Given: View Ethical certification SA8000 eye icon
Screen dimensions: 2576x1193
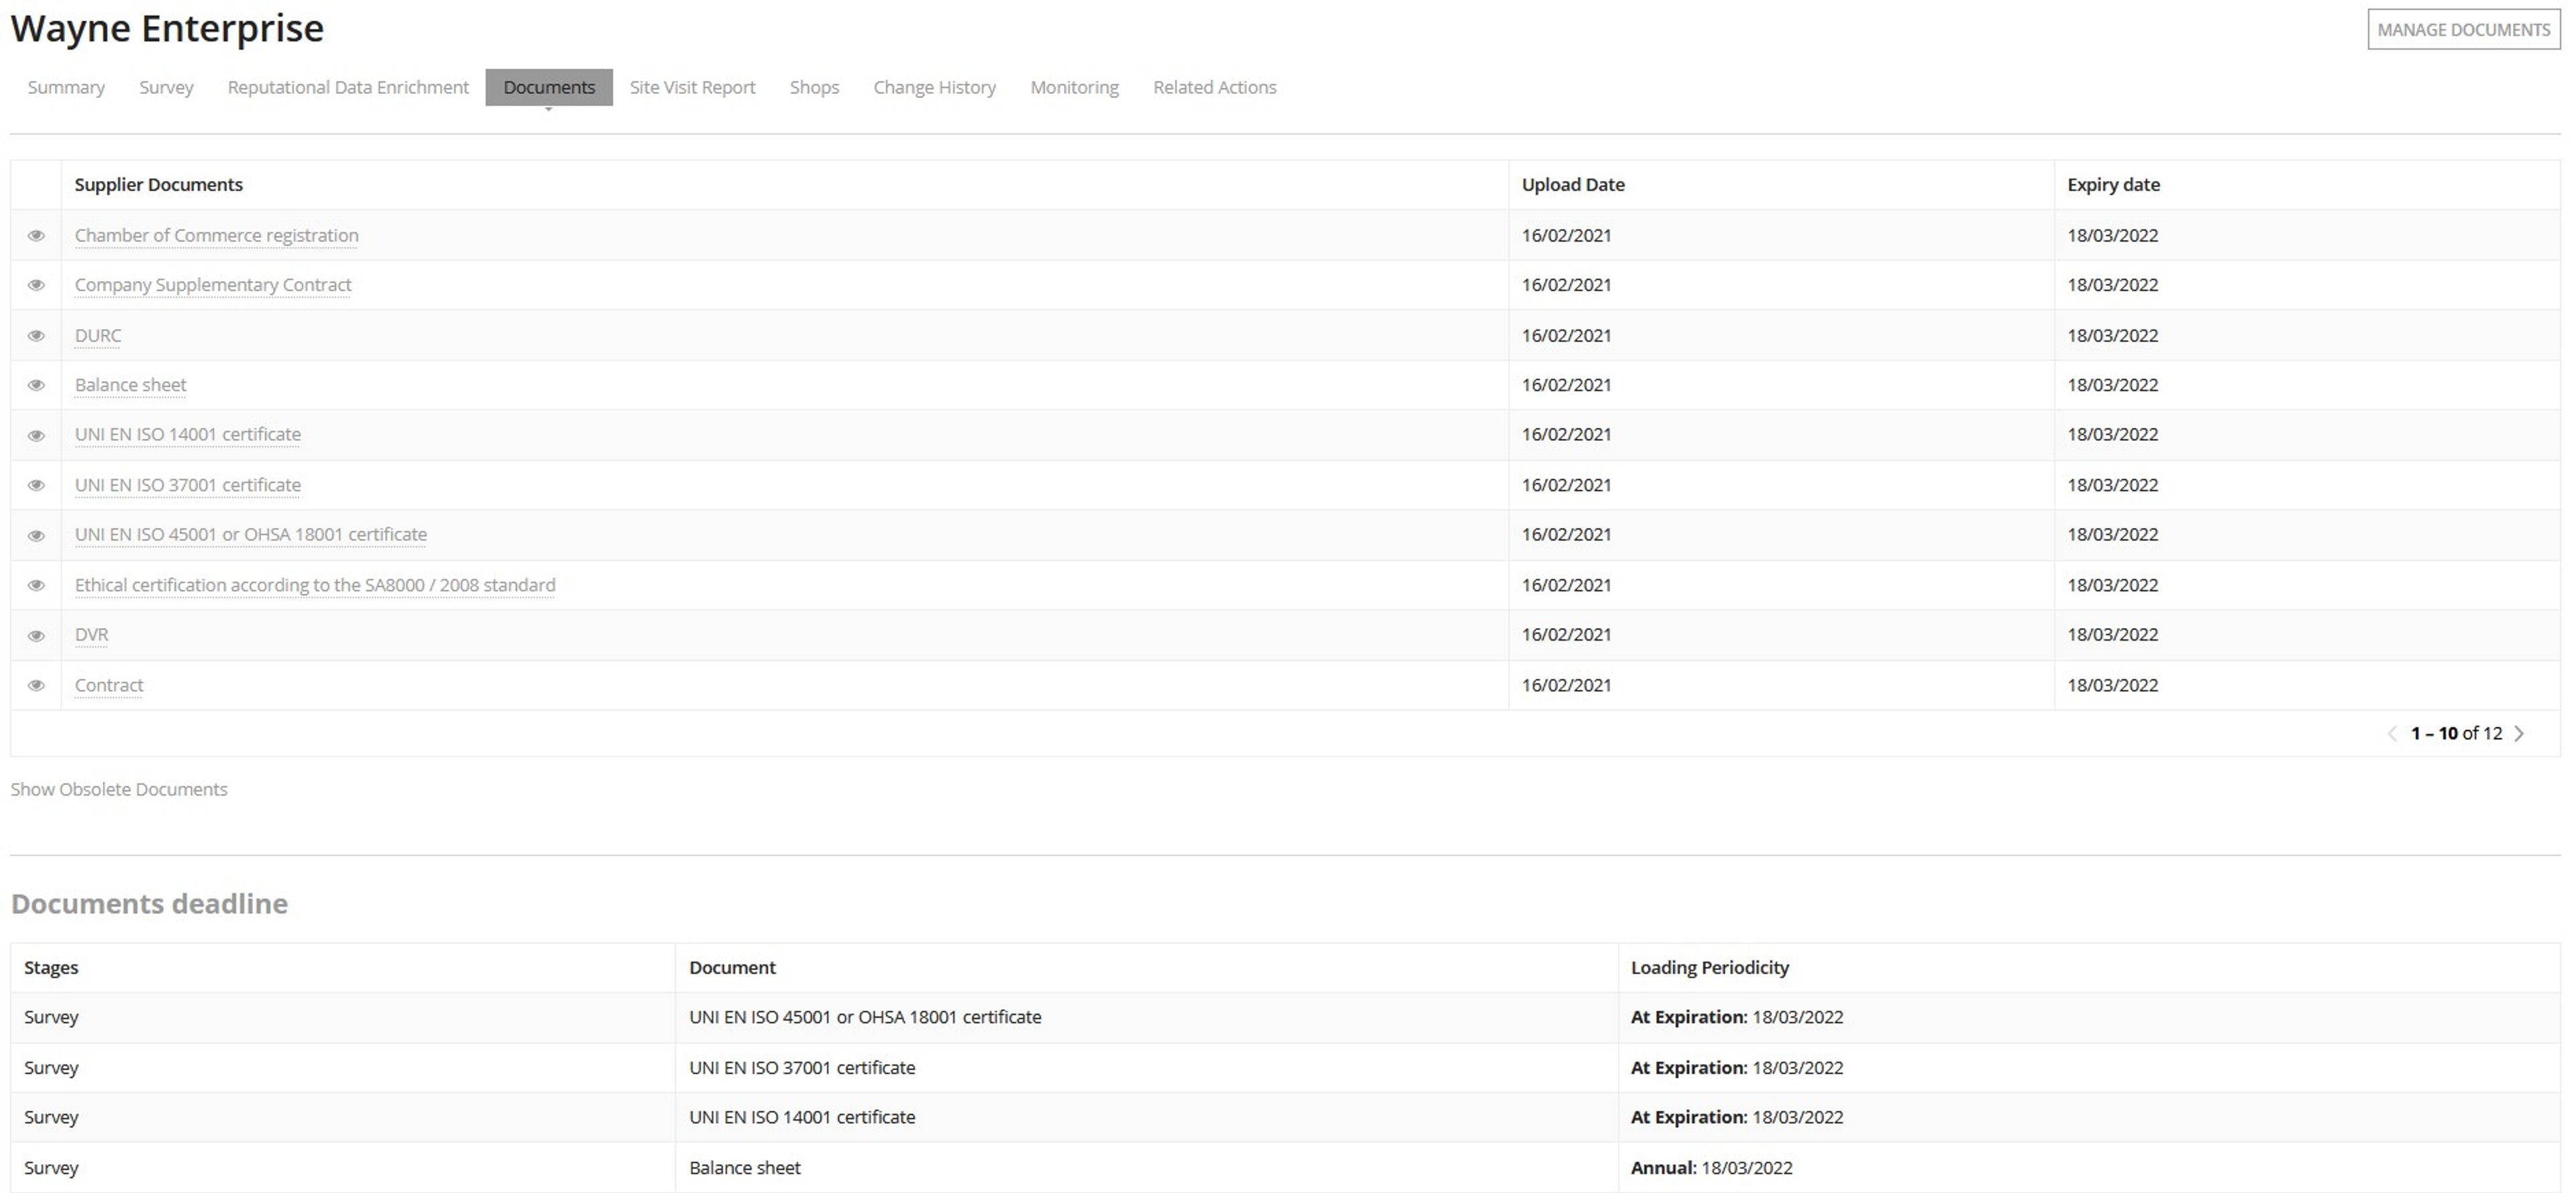Looking at the screenshot, I should 36,585.
